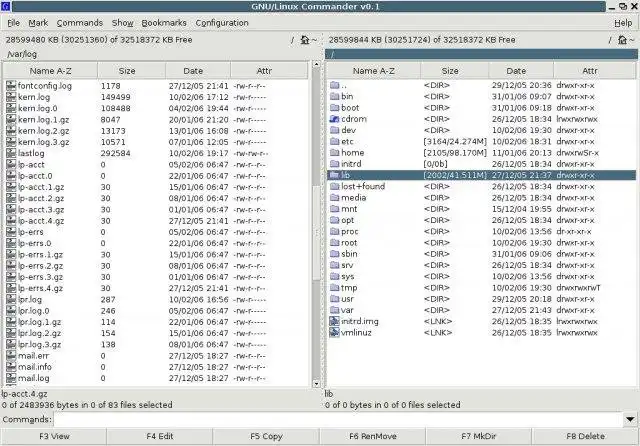Screen dimensions: 640x446
Task: Select the dev folder icon
Action: 334,130
